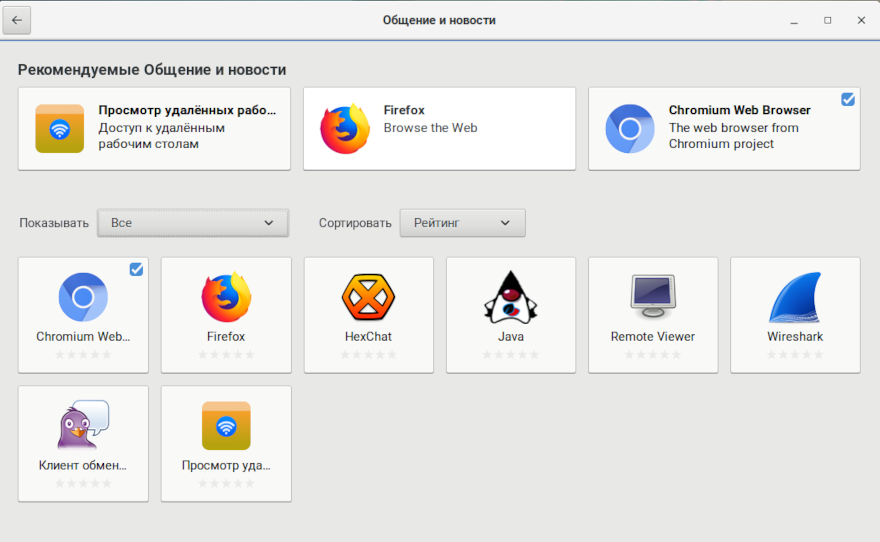Toggle the checkmark on the Chromium grid tile

click(x=136, y=269)
